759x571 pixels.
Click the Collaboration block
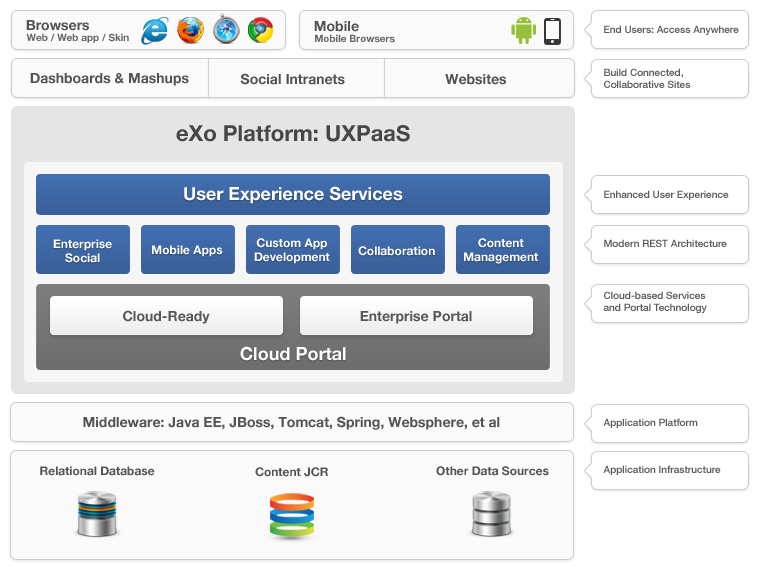coord(398,250)
